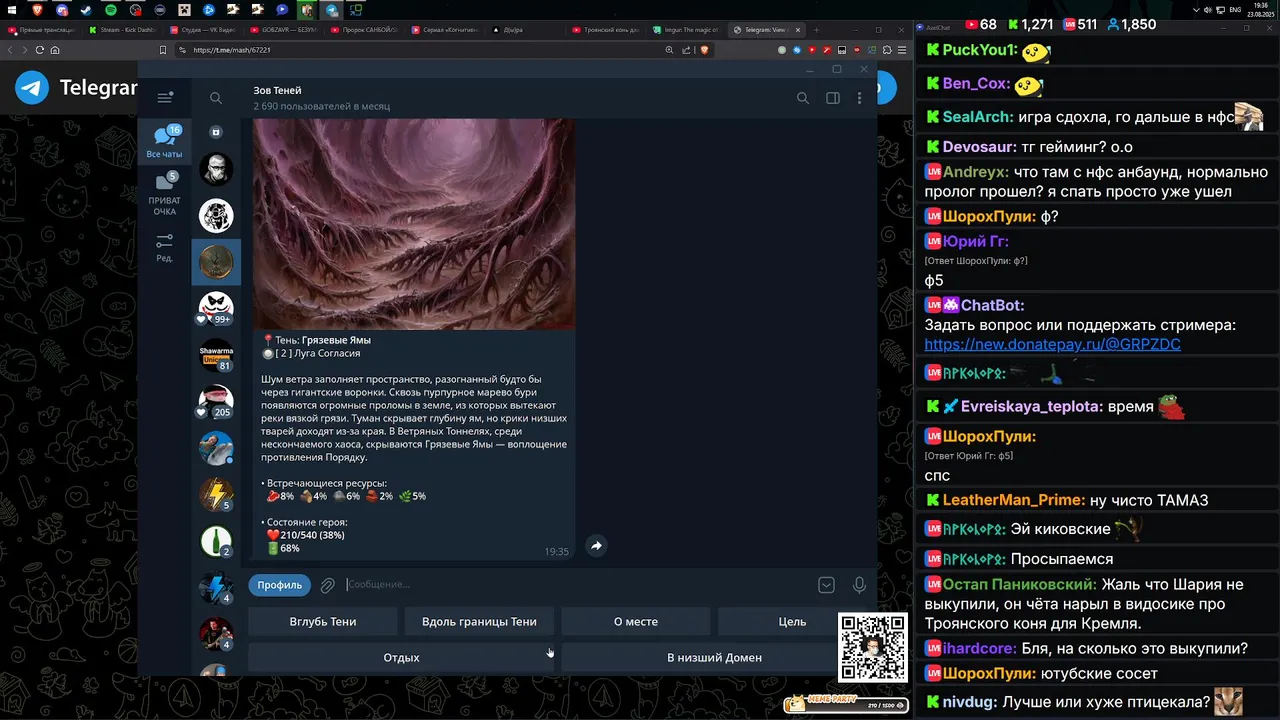Screen dimensions: 1280x720
Task: Open the Telegram hamburger menu
Action: click(x=165, y=97)
